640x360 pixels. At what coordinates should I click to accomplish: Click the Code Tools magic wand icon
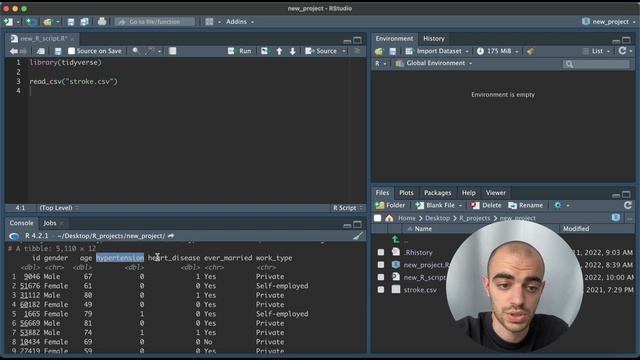click(x=150, y=51)
